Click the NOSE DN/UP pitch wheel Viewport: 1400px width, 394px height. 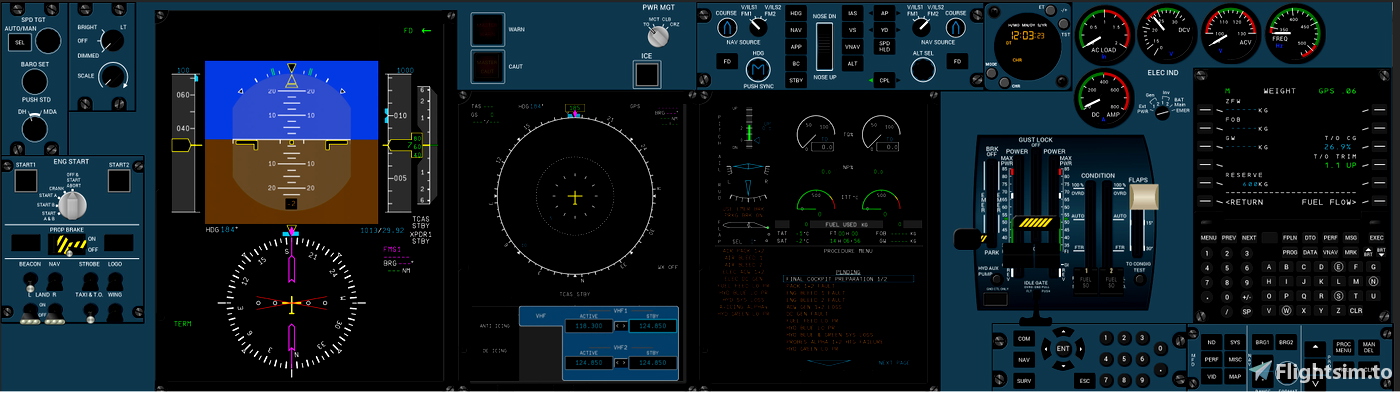tap(825, 45)
